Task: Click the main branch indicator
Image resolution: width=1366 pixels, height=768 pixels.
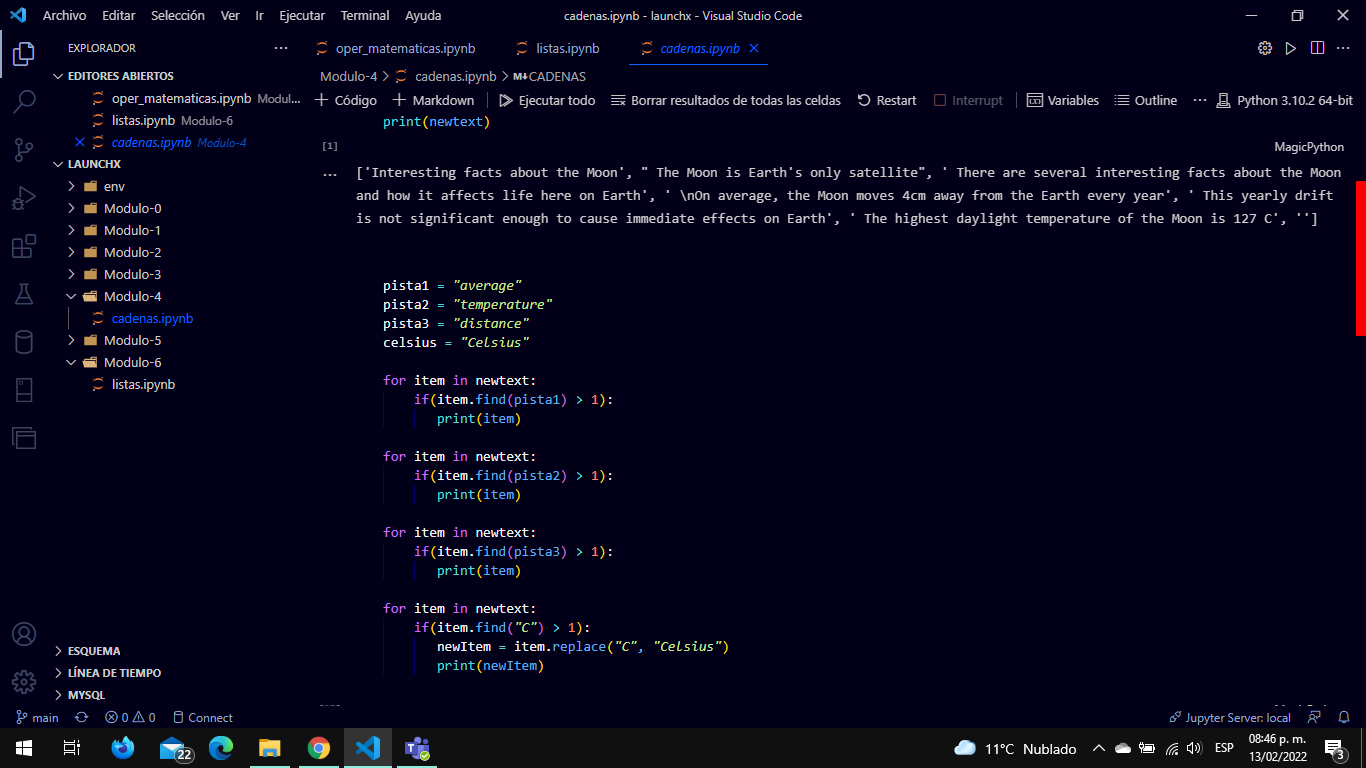Action: click(37, 717)
